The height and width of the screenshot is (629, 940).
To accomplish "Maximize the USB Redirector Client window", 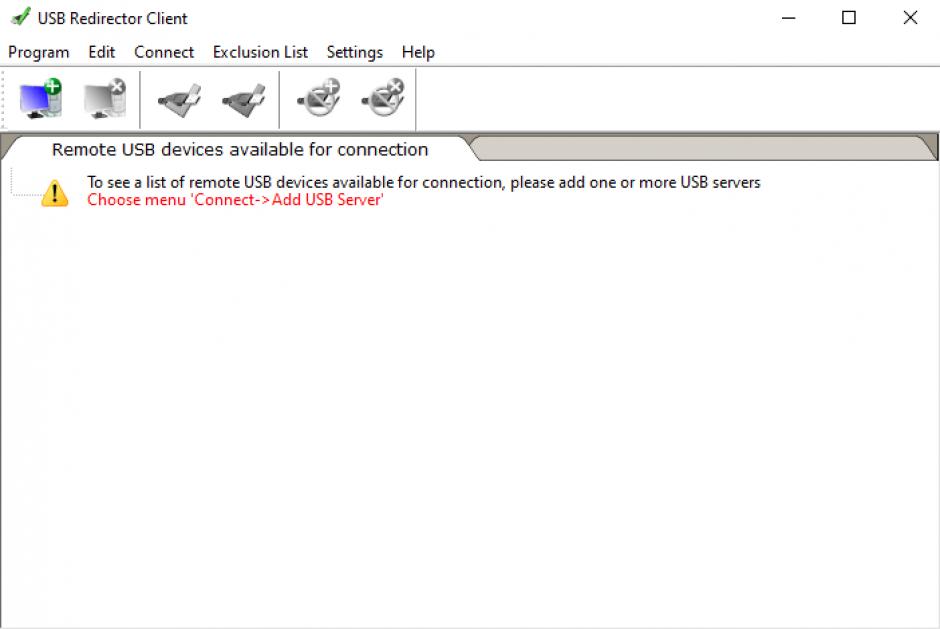I will [x=849, y=18].
